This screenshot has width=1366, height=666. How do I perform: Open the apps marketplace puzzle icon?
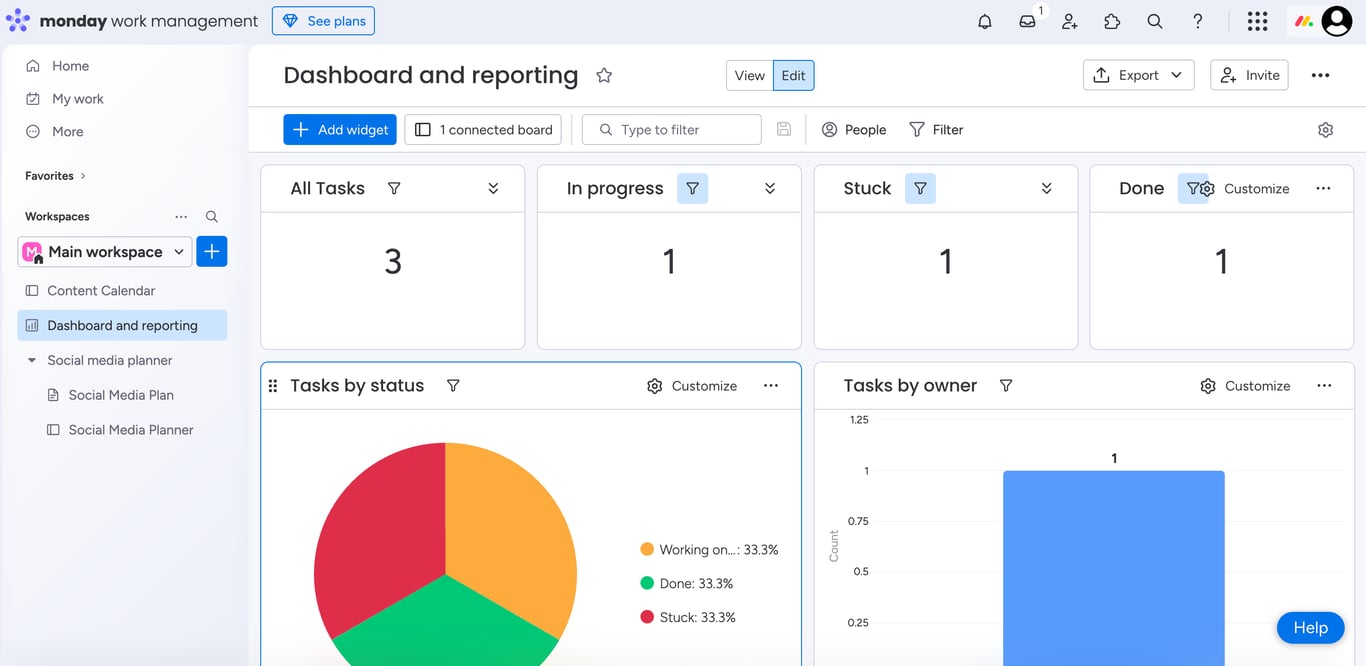pyautogui.click(x=1112, y=21)
